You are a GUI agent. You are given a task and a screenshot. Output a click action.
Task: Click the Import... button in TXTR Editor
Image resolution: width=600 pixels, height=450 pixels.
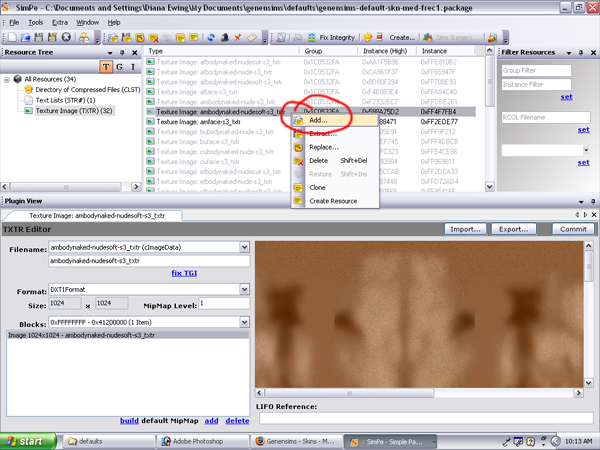click(x=465, y=229)
